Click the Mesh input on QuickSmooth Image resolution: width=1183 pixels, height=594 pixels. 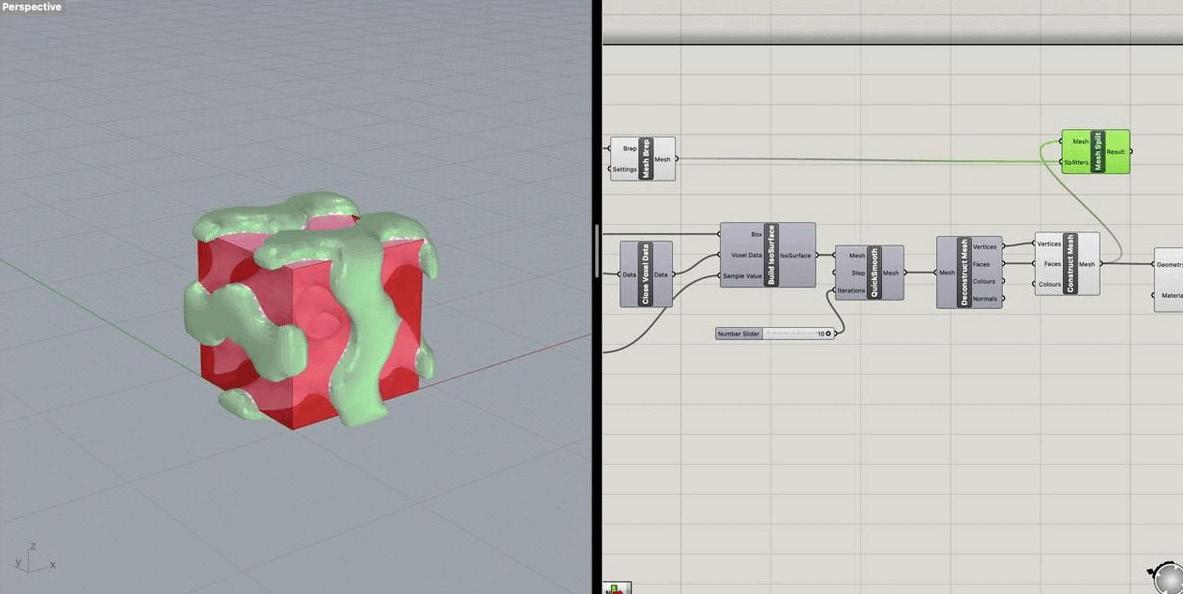point(857,255)
